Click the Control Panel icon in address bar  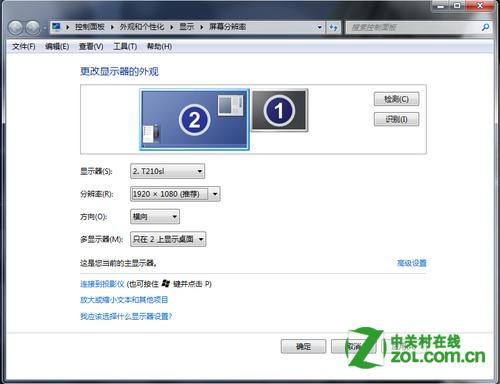point(56,27)
